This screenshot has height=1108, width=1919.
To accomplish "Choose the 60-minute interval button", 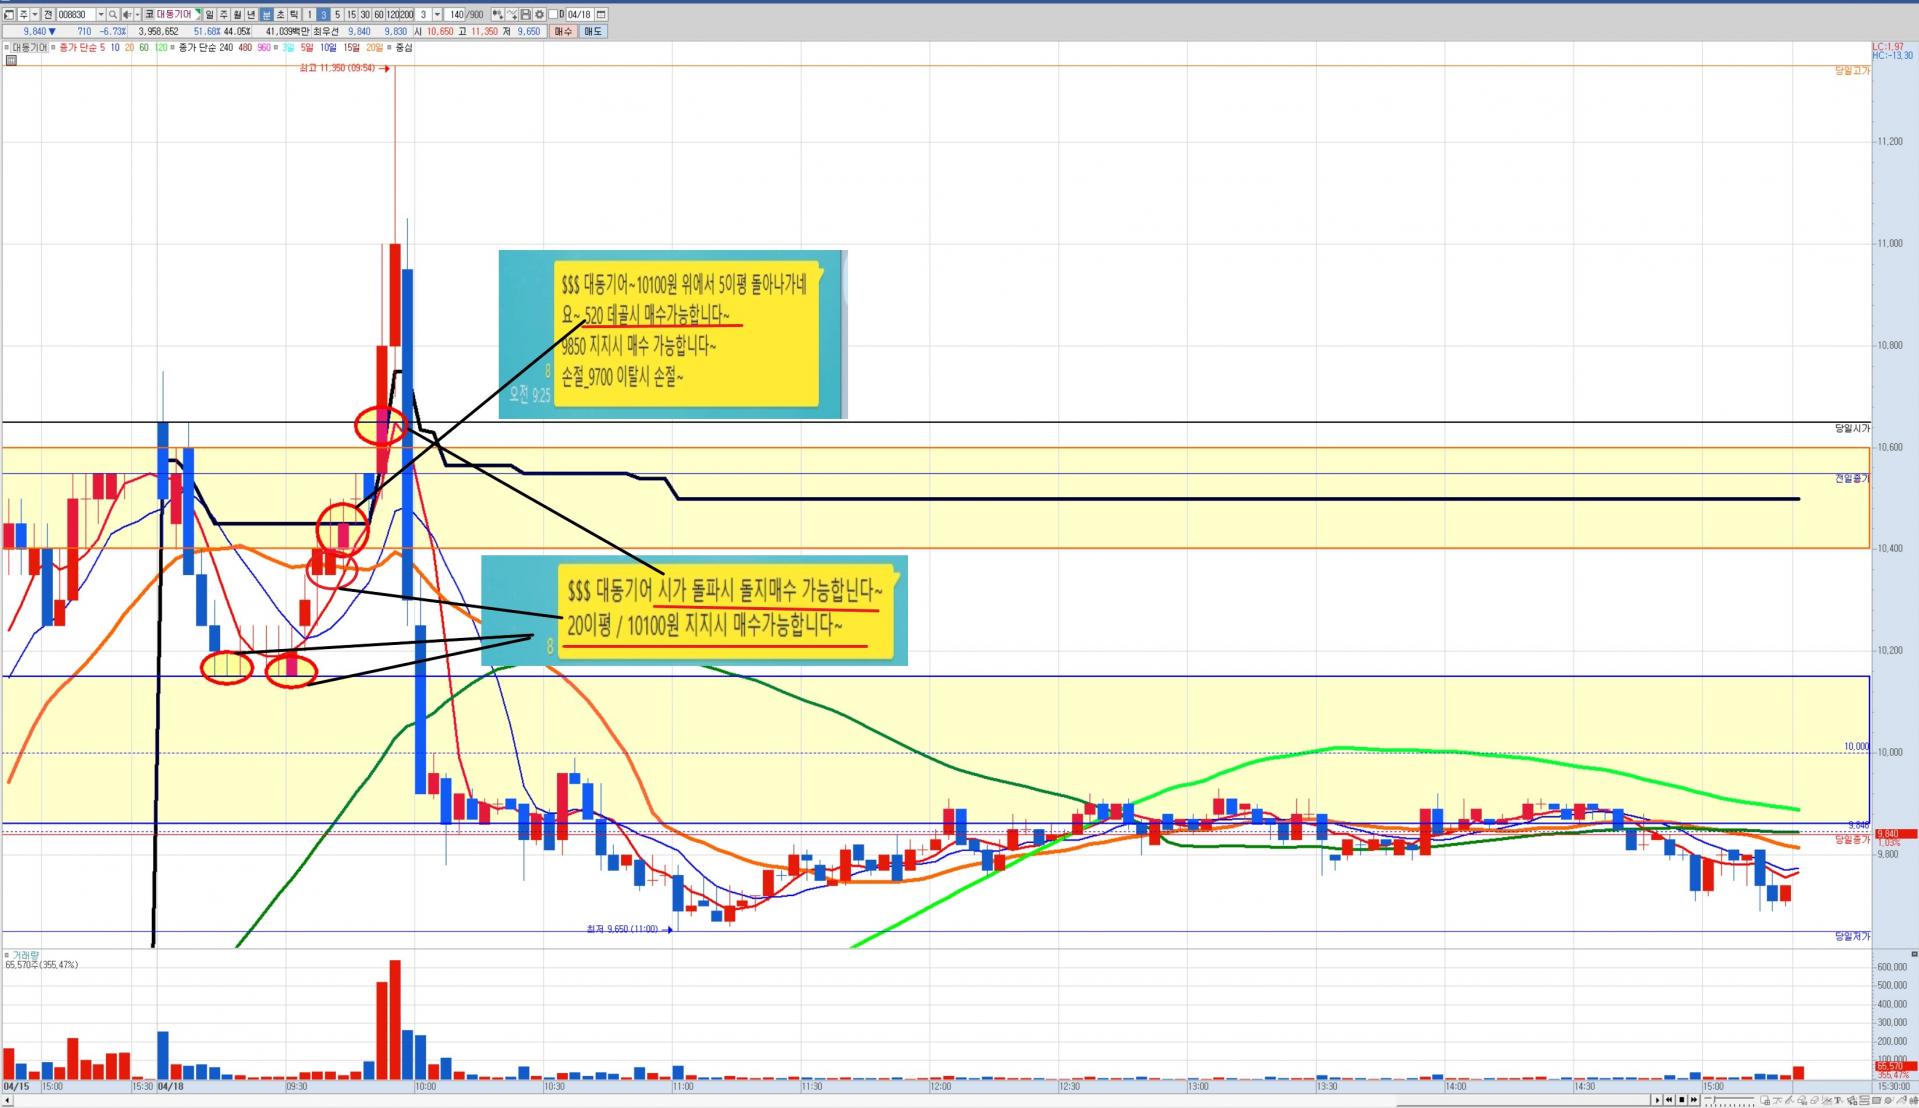I will pos(379,15).
